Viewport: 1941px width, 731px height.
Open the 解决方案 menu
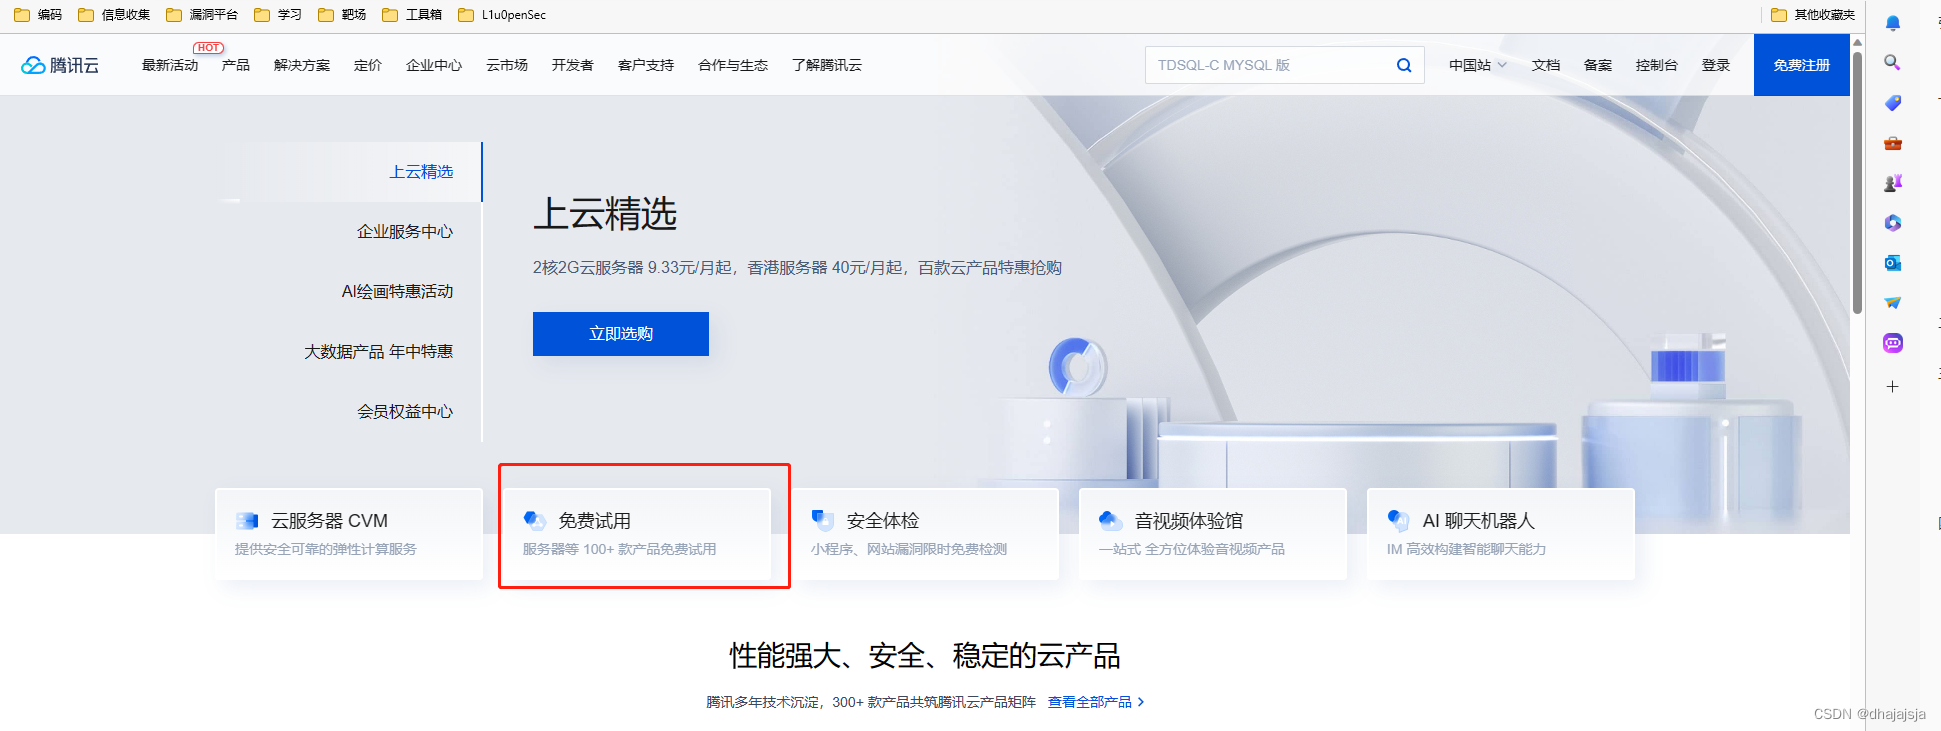[x=302, y=65]
